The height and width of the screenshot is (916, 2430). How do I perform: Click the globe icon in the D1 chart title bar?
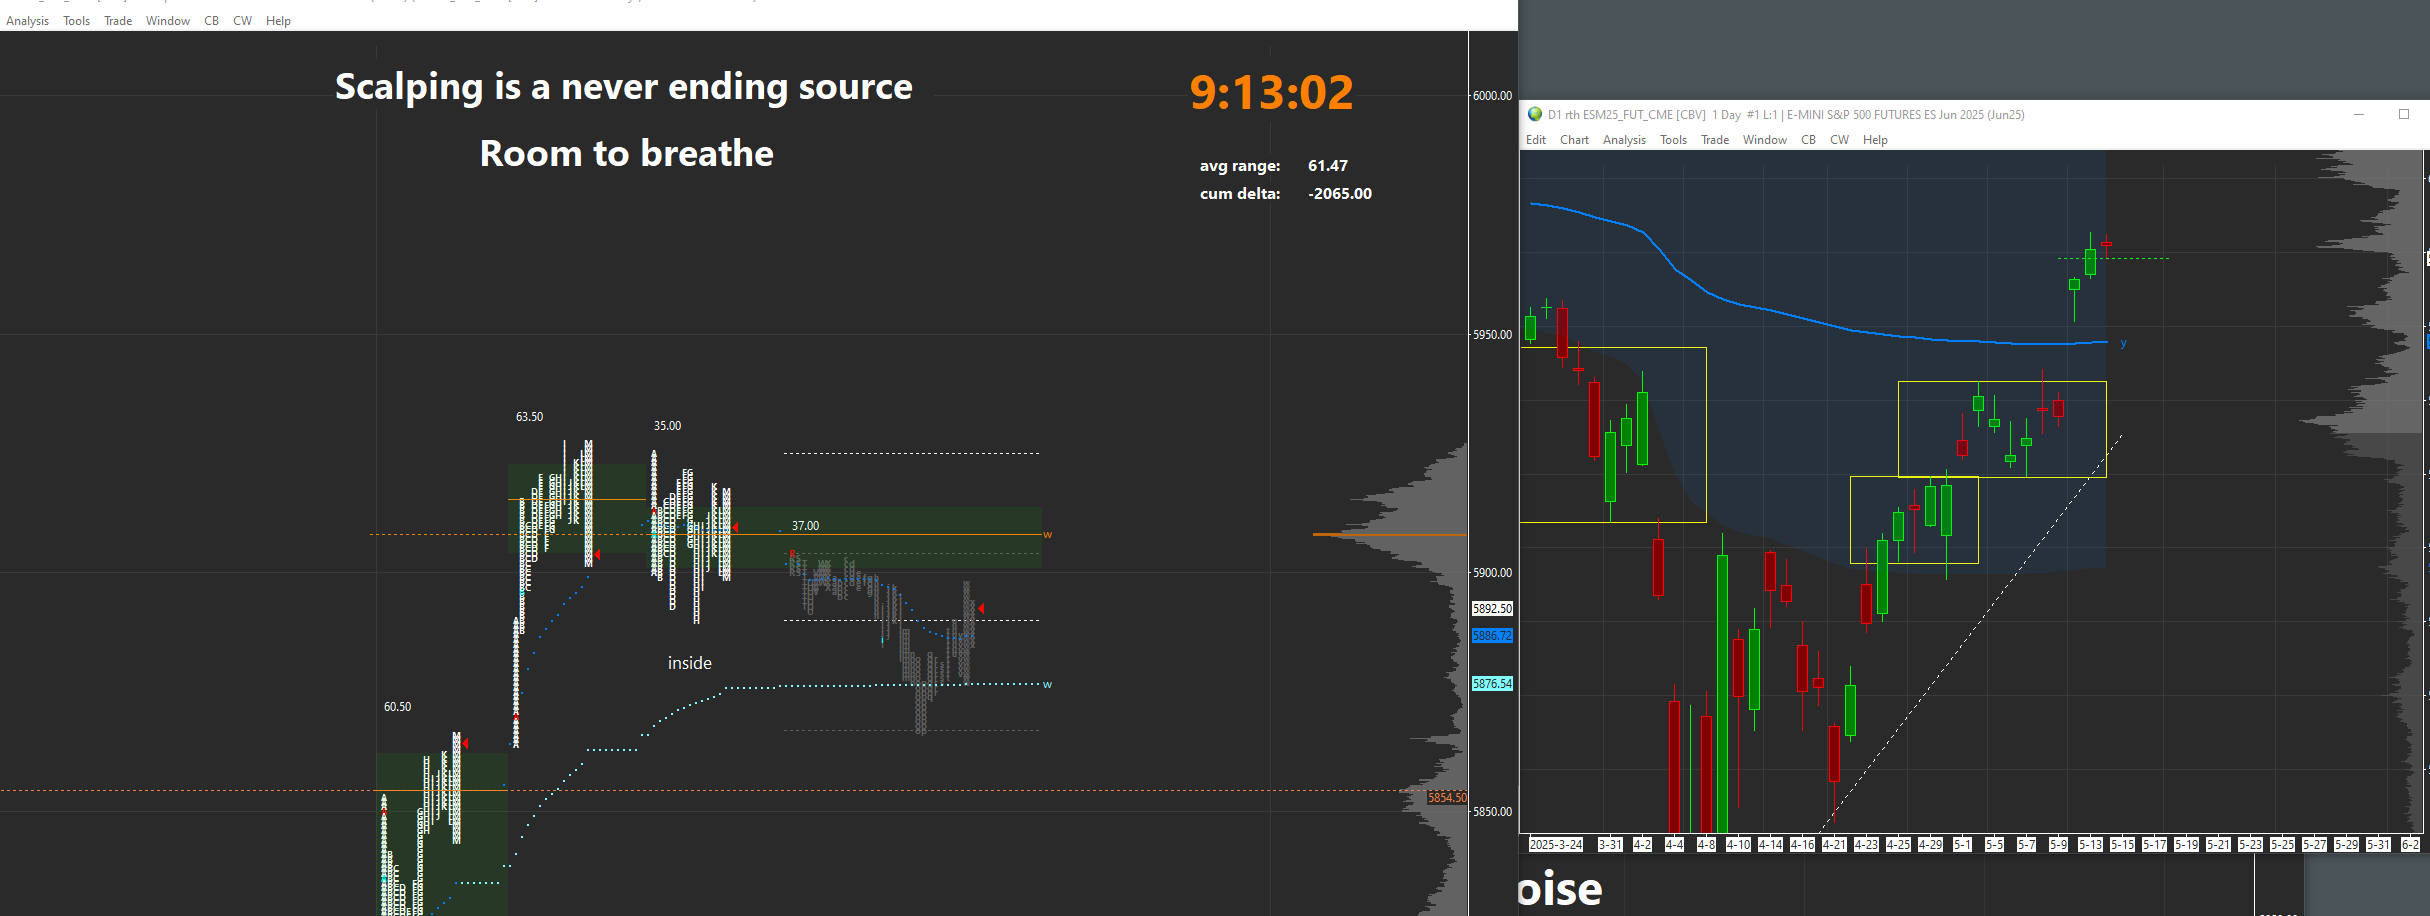[x=1535, y=114]
